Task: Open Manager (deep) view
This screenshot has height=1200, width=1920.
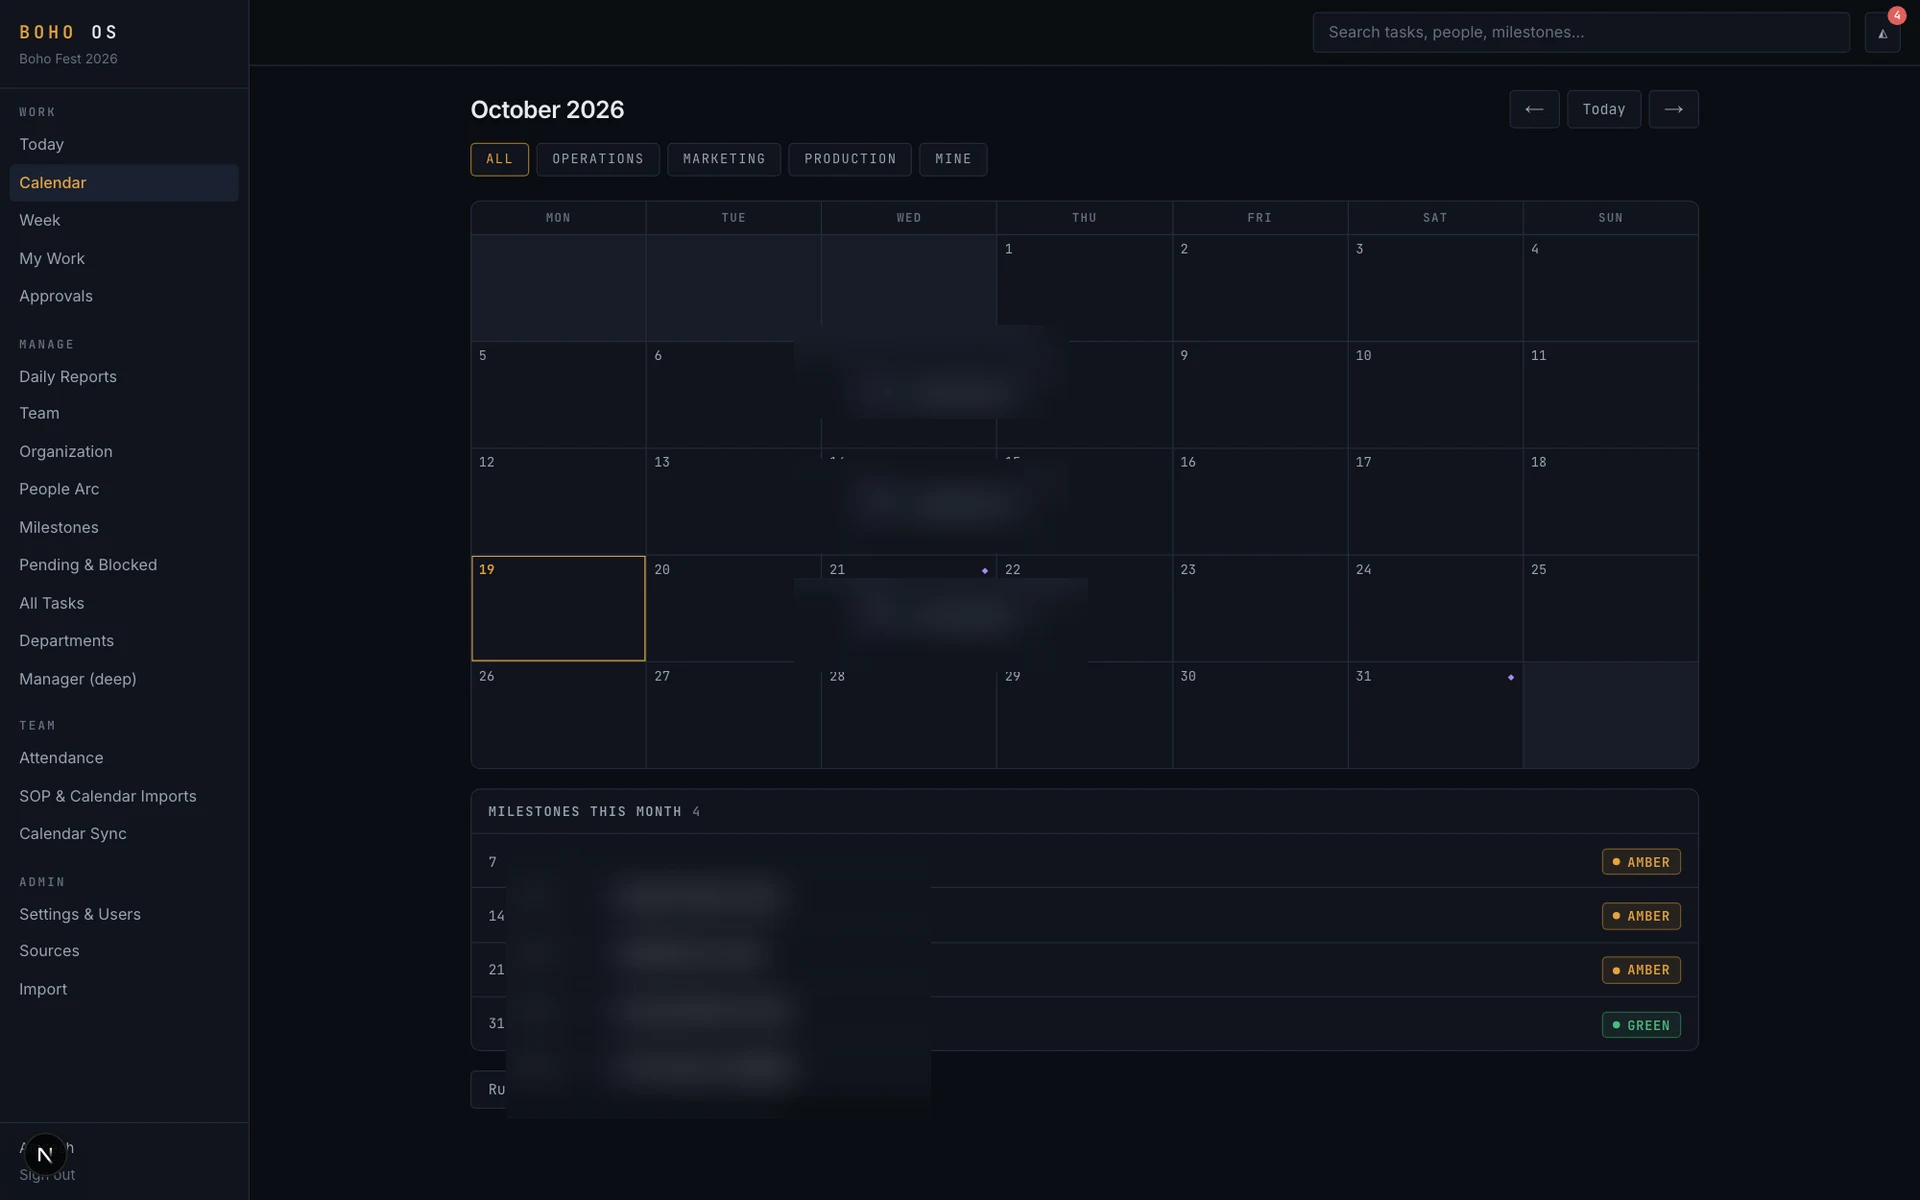Action: point(124,679)
